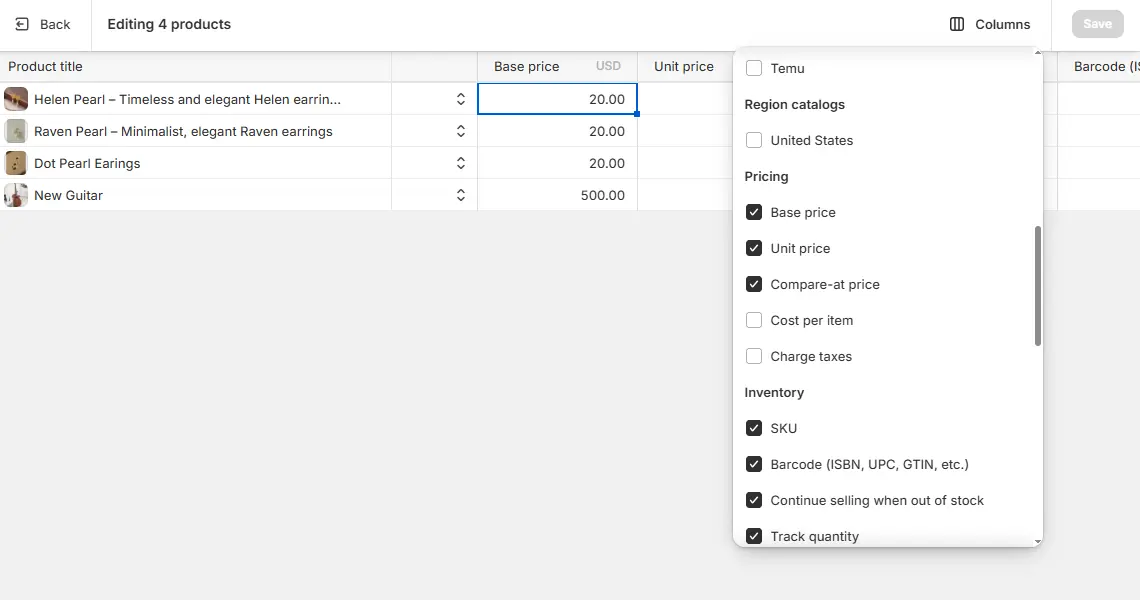Disable the Track quantity column
The height and width of the screenshot is (600, 1140).
point(753,536)
